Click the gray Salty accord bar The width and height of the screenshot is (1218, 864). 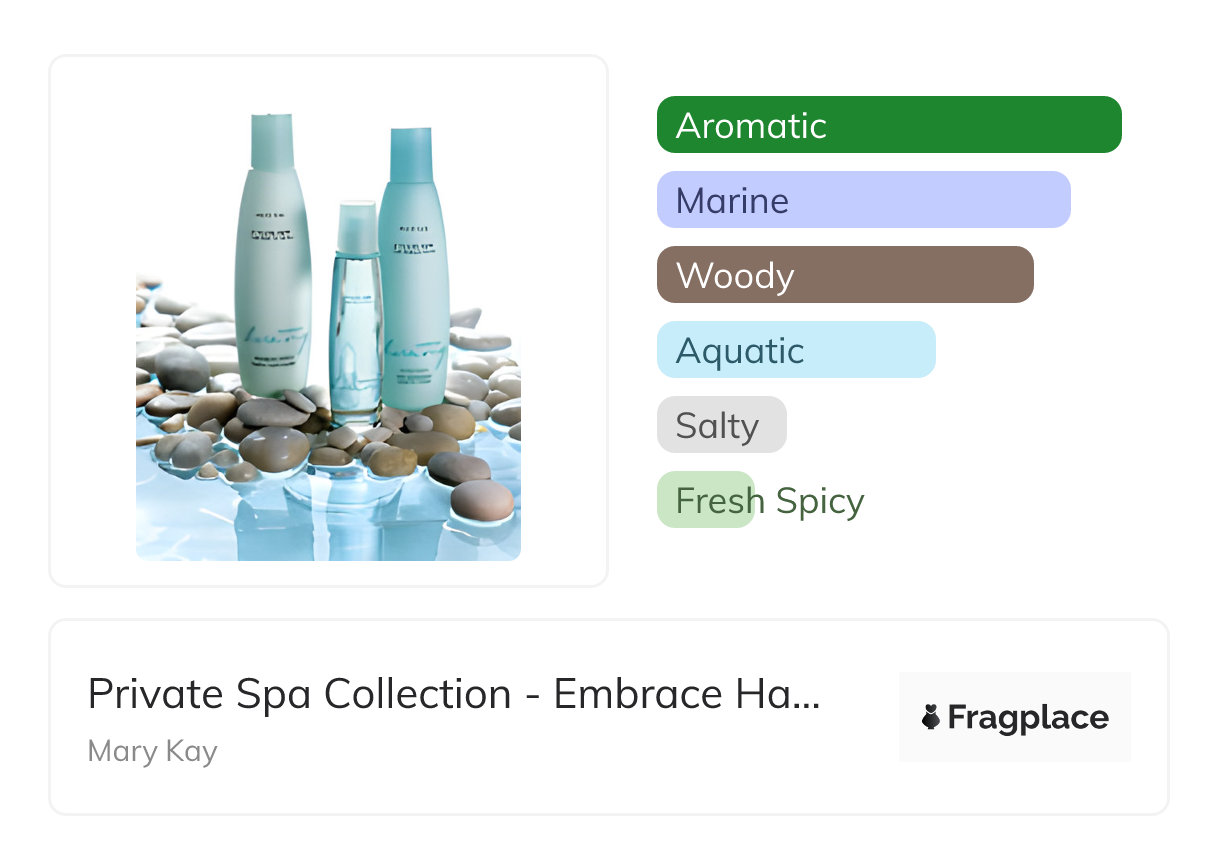(721, 425)
